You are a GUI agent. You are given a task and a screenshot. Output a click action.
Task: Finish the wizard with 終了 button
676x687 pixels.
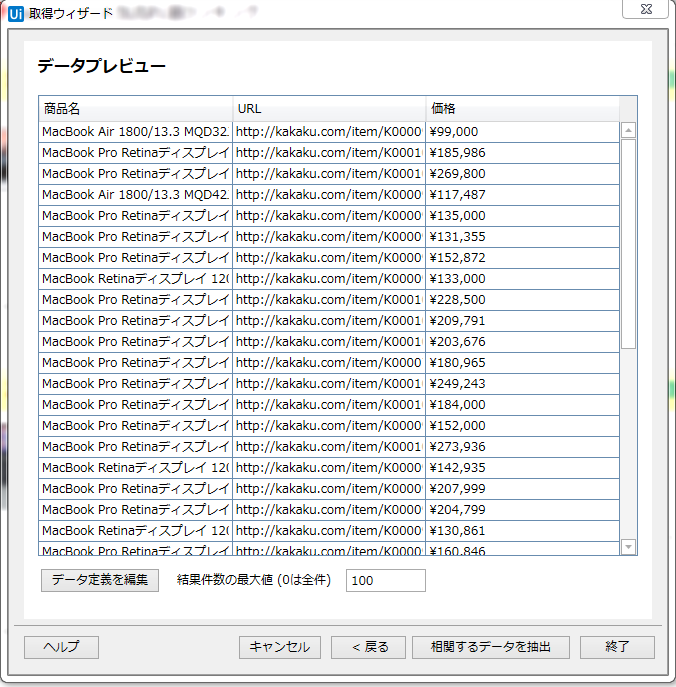pos(617,647)
